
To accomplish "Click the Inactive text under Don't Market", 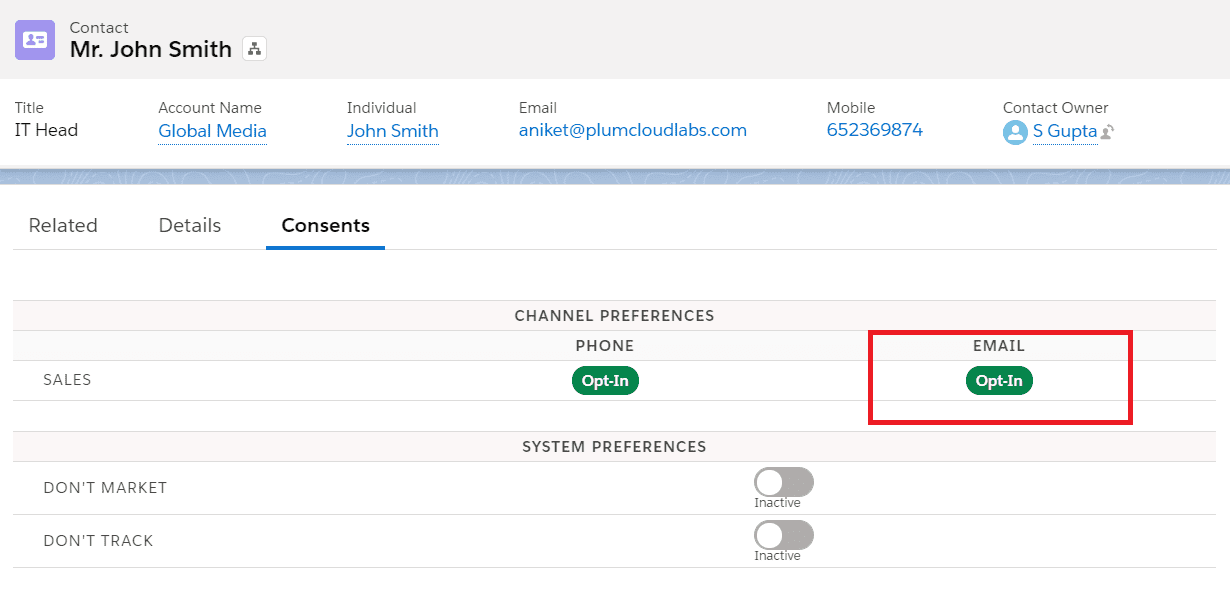I will 777,503.
